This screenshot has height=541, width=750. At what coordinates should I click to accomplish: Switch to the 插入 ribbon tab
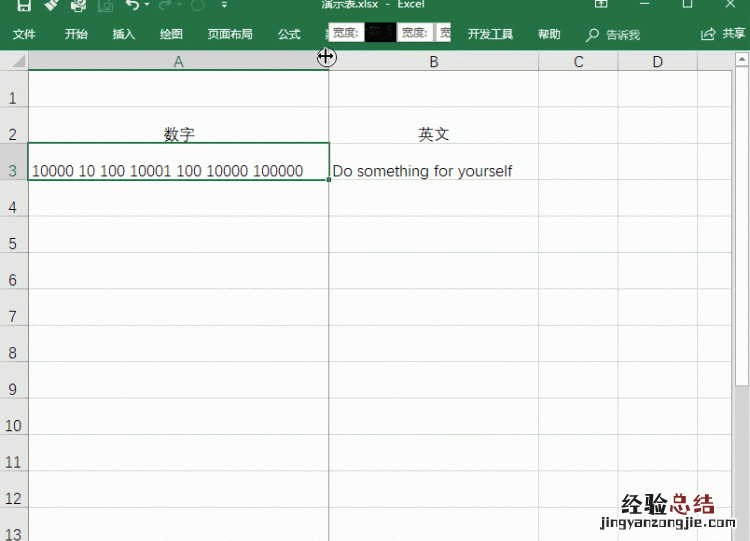click(123, 34)
